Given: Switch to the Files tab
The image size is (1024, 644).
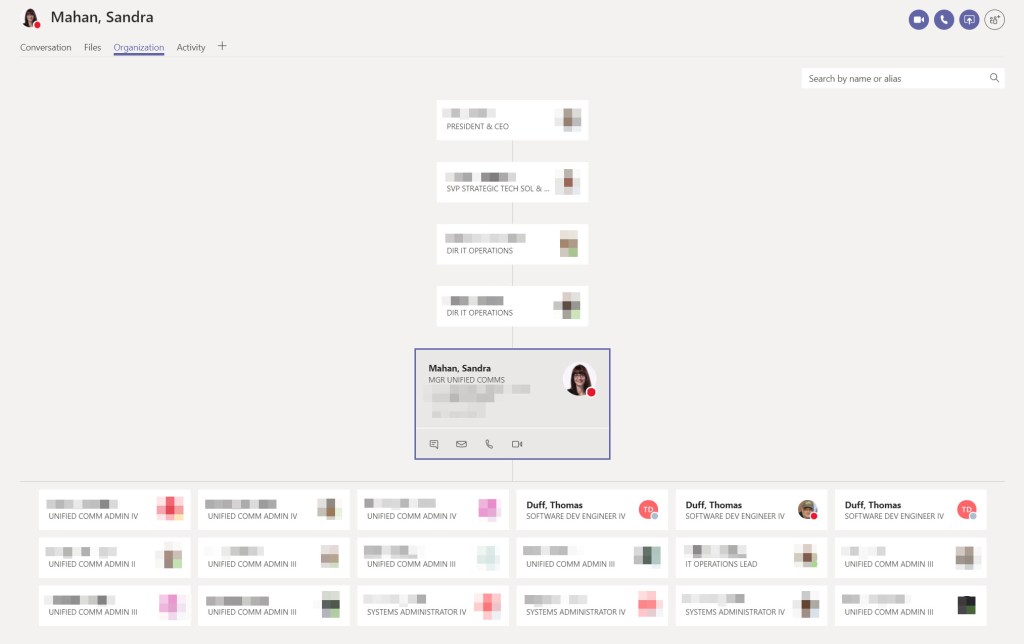Looking at the screenshot, I should pos(91,47).
